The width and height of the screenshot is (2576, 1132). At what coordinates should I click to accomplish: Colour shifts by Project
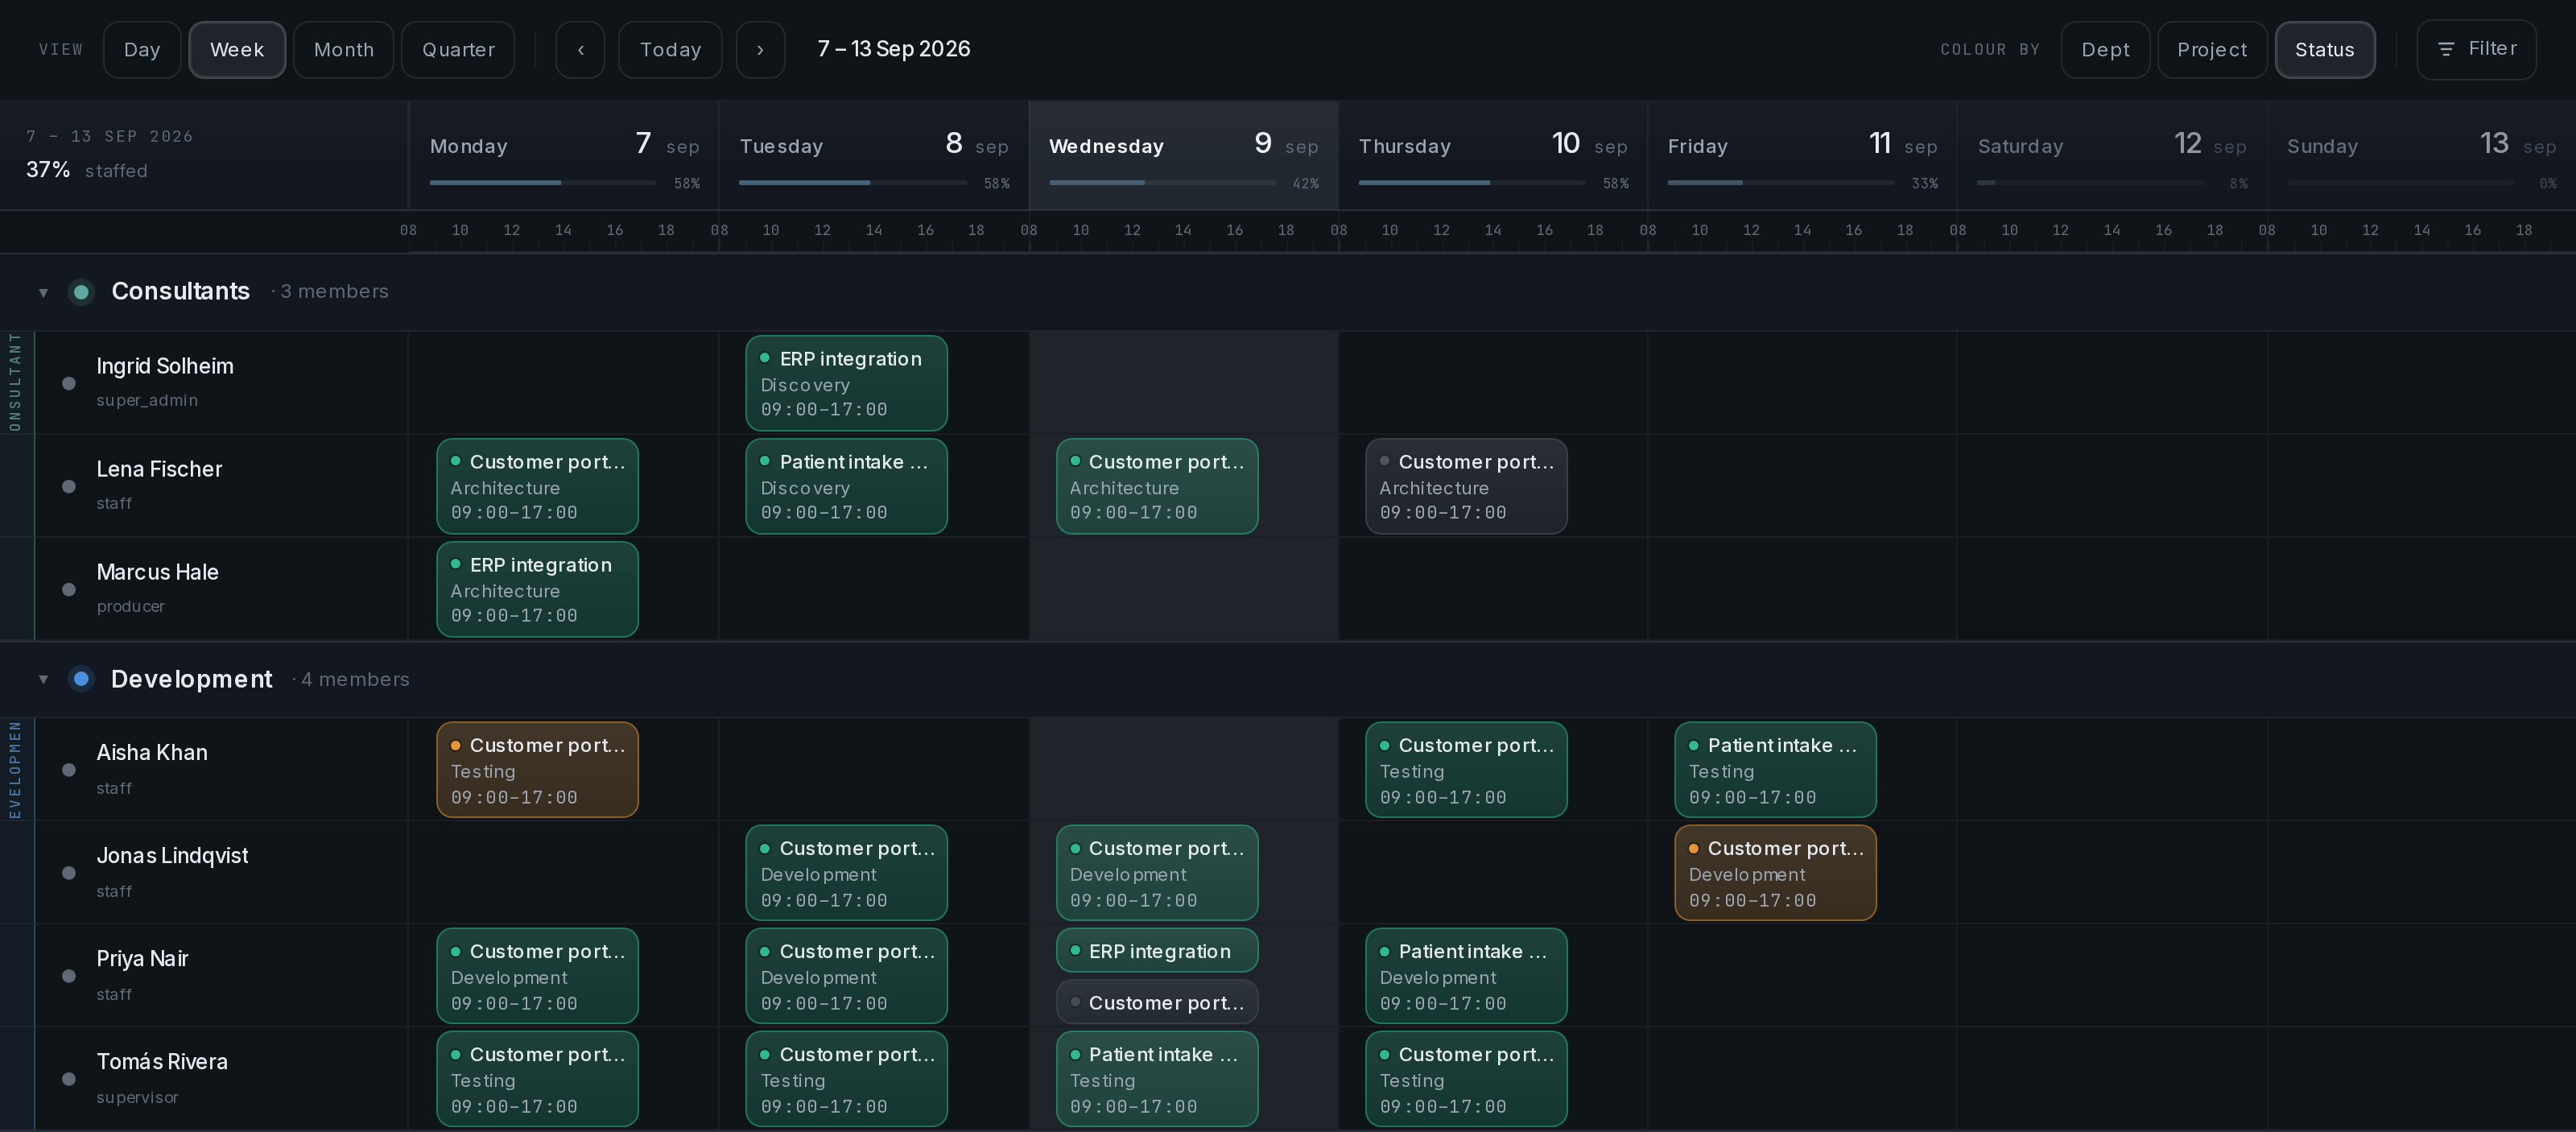2212,49
